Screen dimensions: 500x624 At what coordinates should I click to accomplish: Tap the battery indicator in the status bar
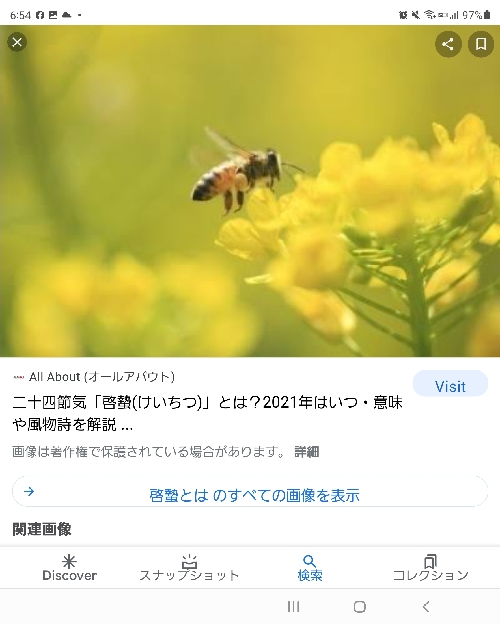tap(487, 15)
